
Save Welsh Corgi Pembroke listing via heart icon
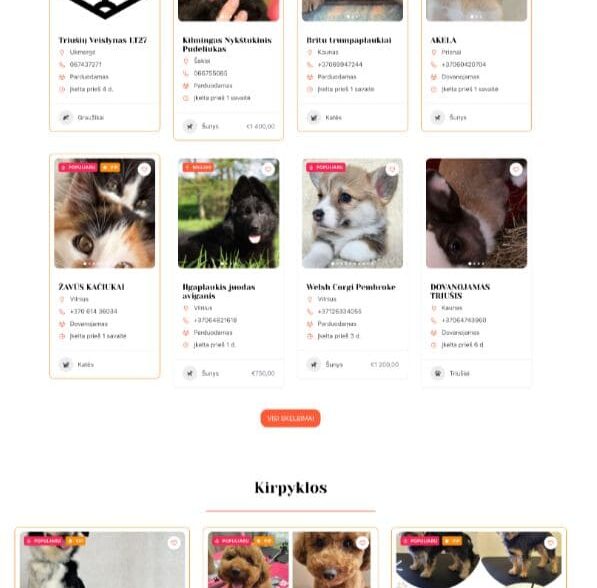click(392, 169)
